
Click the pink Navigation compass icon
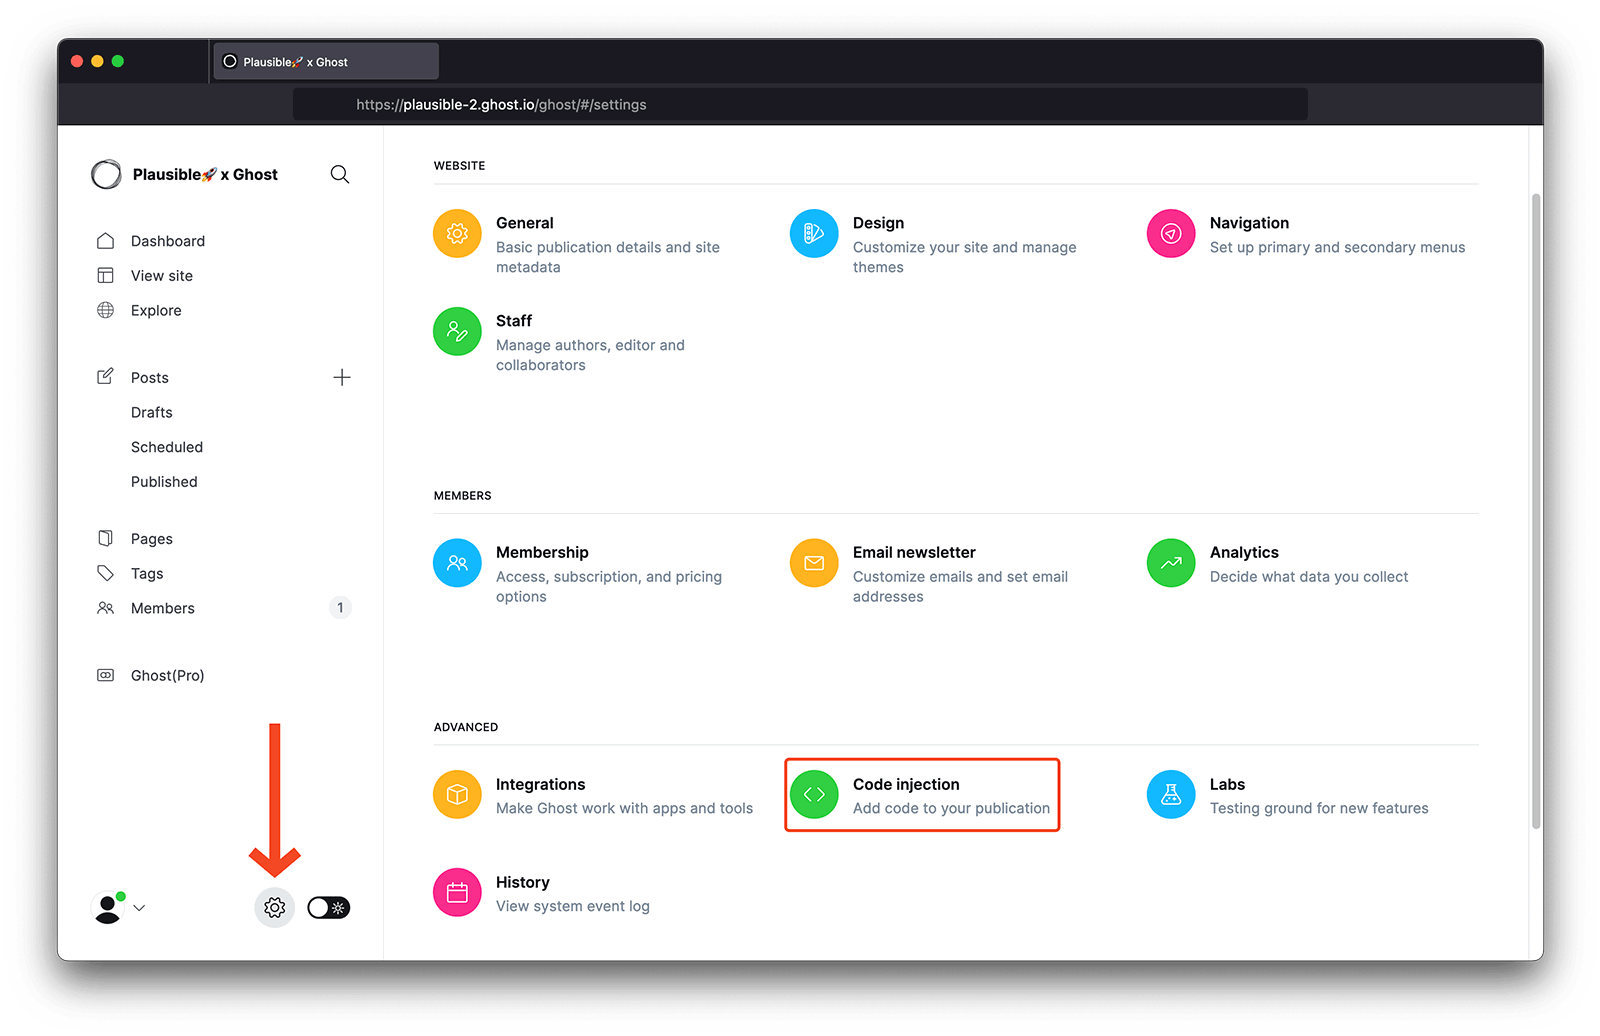coord(1171,233)
